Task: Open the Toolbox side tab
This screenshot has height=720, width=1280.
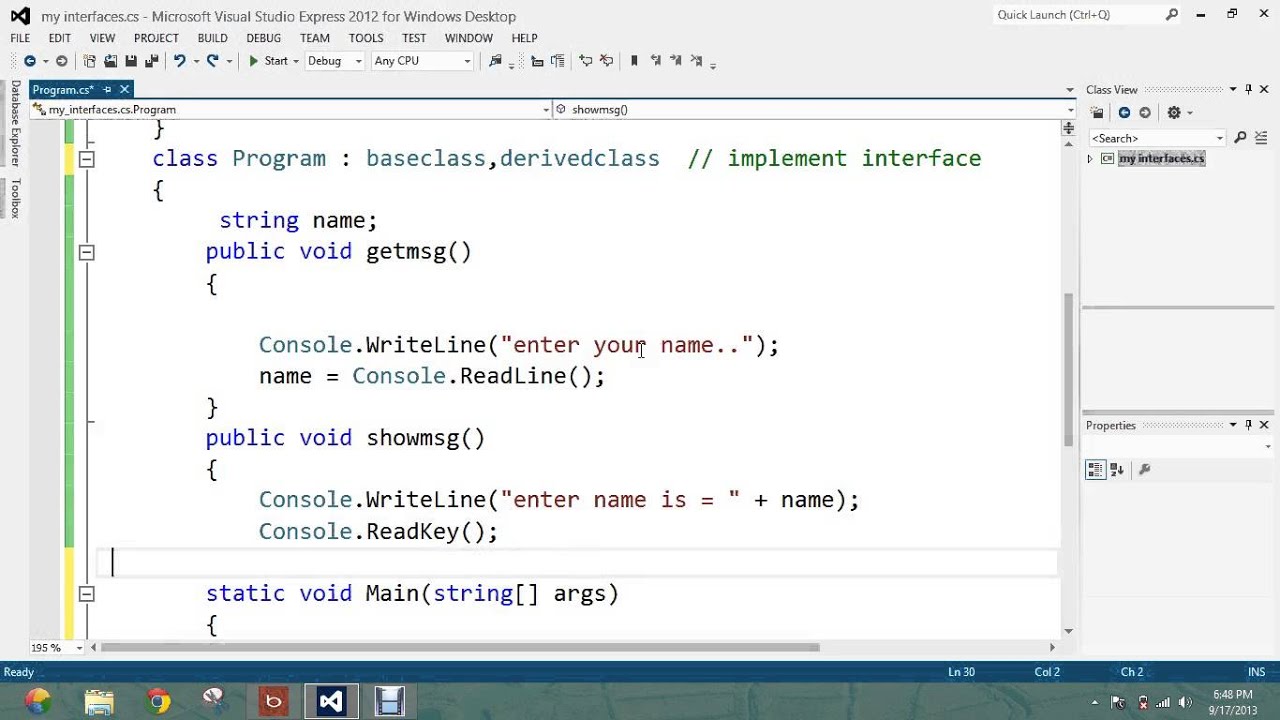Action: 15,198
